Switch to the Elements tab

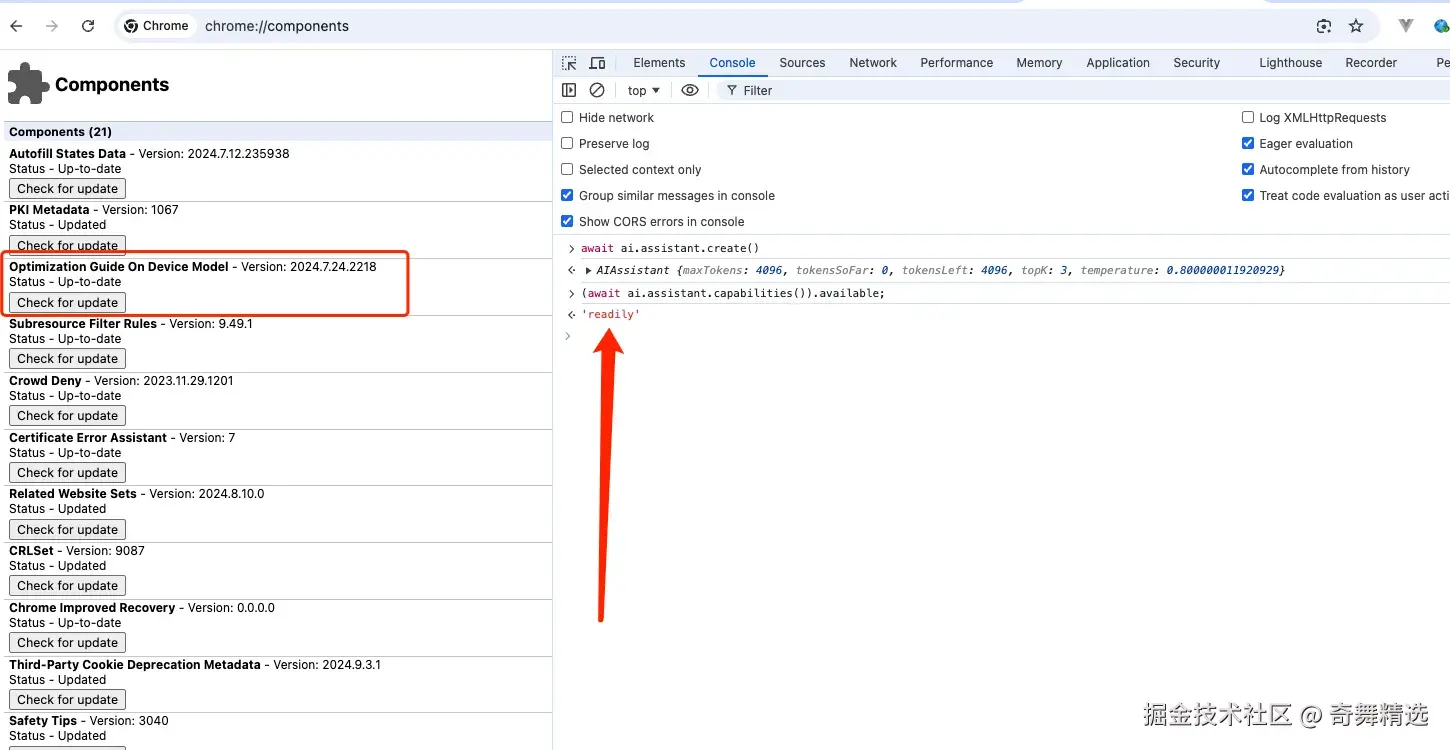(x=659, y=62)
